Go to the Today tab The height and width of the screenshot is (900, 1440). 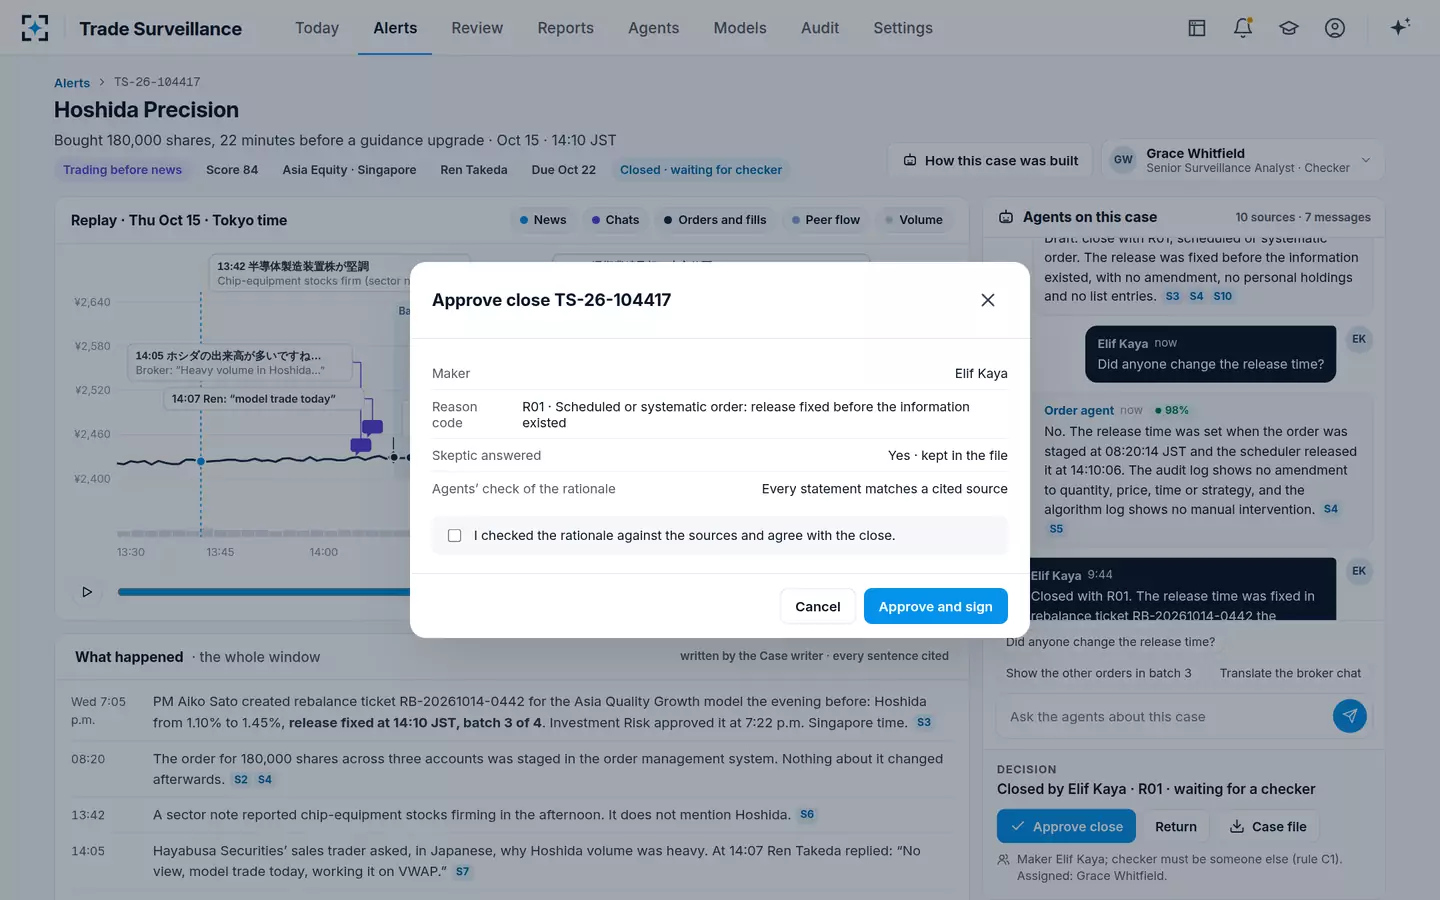(317, 28)
